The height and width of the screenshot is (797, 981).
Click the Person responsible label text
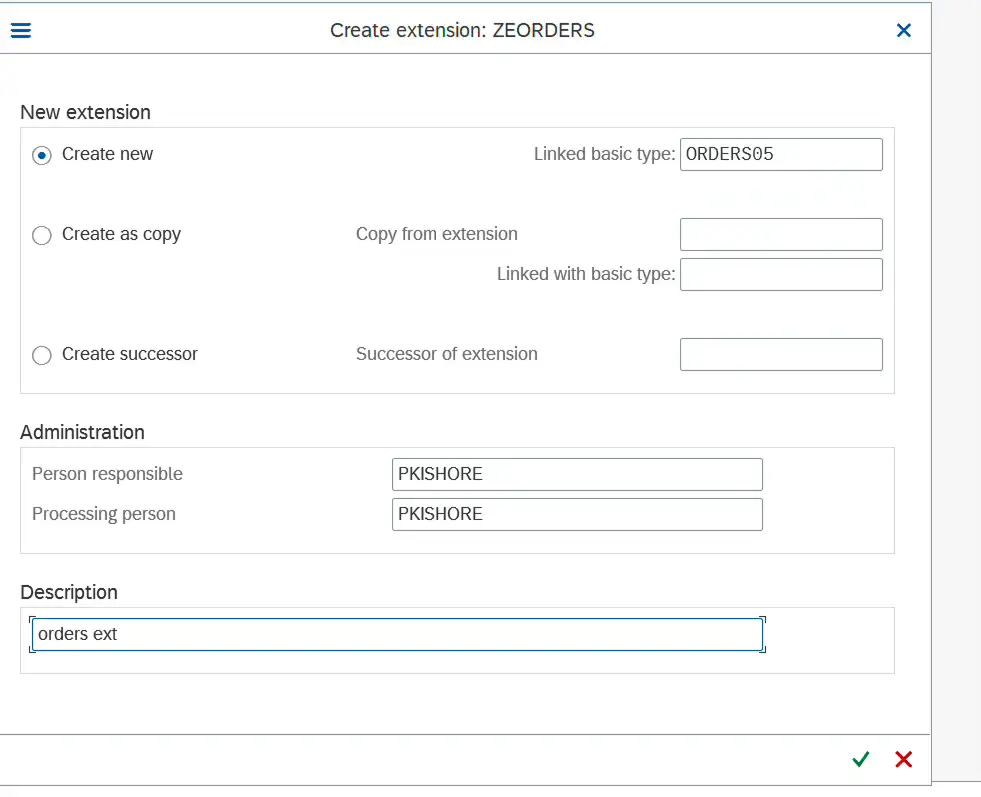coord(107,474)
